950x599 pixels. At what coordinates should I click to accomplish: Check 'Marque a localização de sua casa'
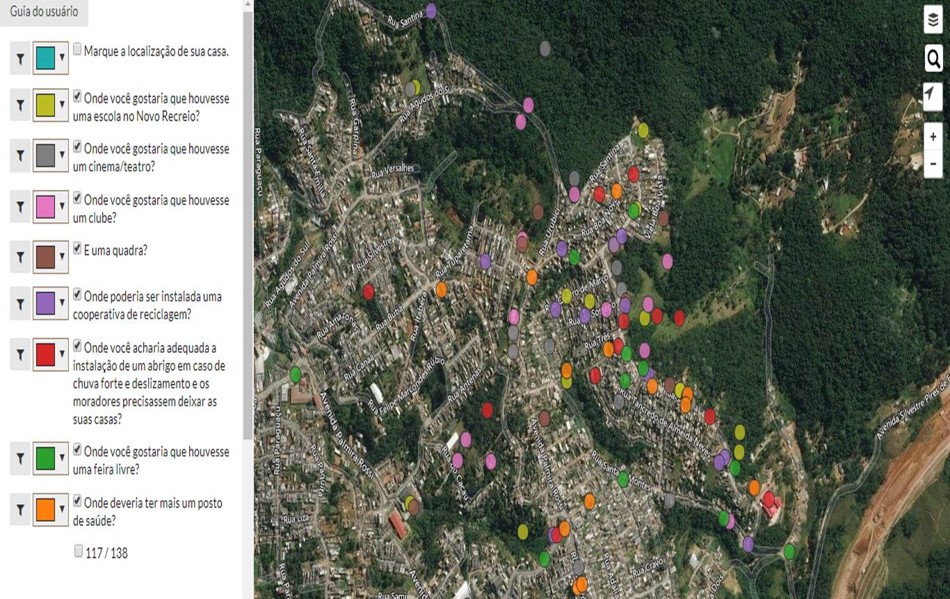click(78, 49)
